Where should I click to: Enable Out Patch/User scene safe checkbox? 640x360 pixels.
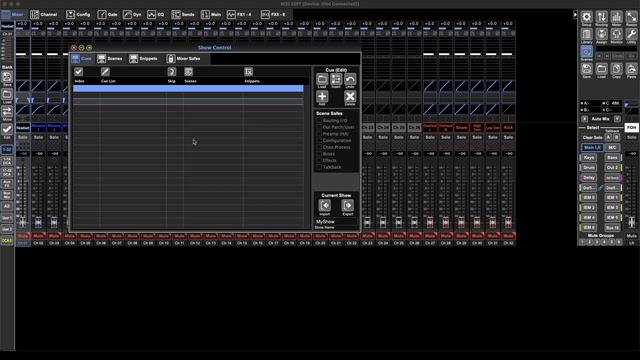point(319,127)
